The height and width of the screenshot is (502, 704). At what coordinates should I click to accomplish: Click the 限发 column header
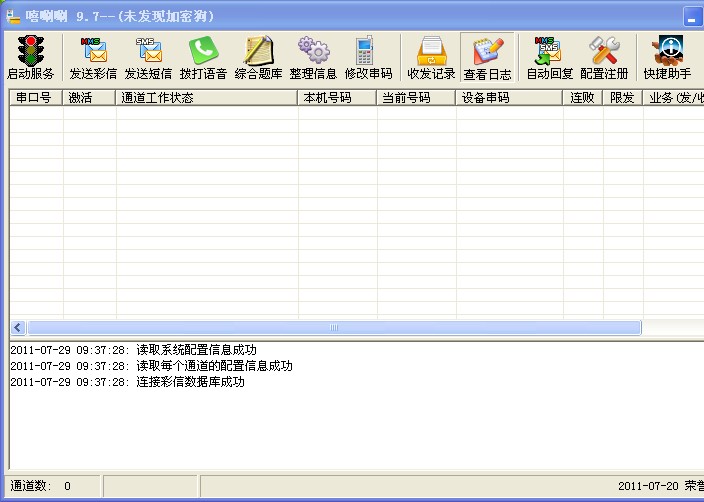(x=622, y=97)
